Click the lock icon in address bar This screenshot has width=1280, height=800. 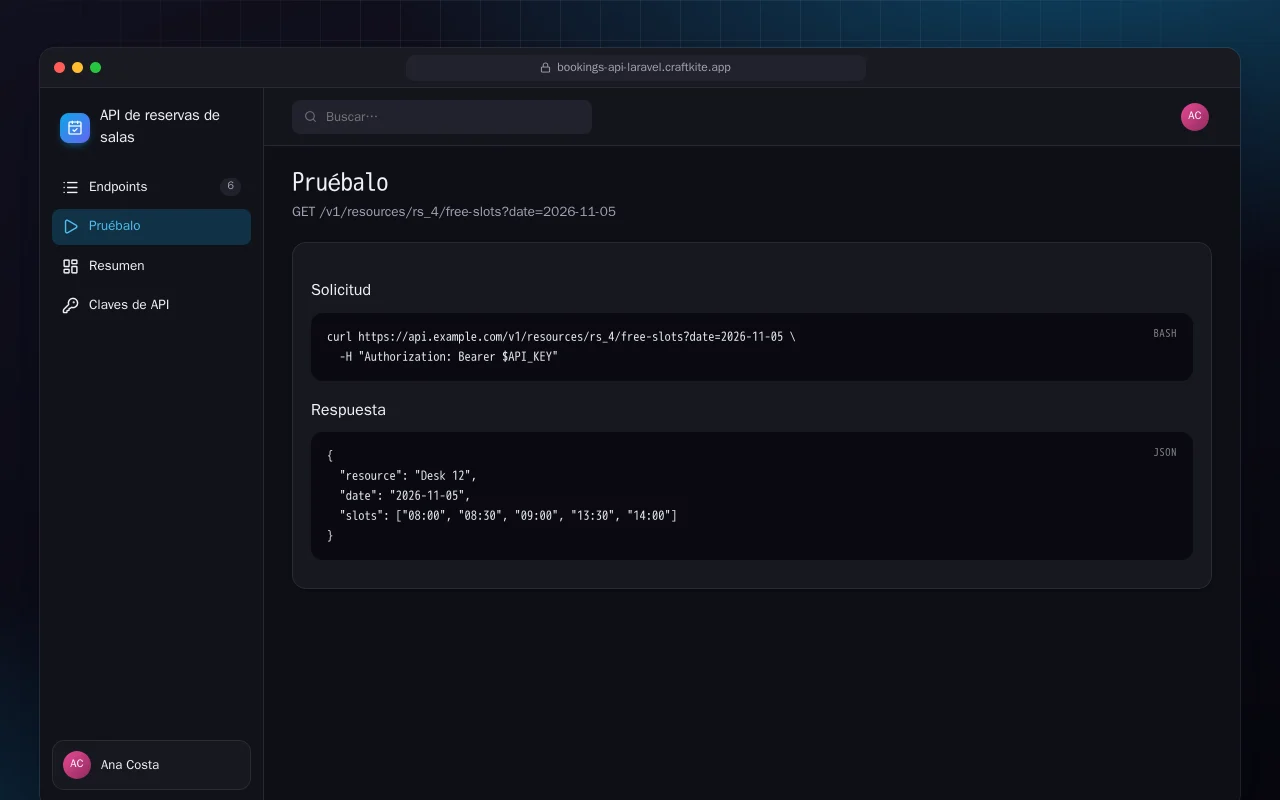545,68
